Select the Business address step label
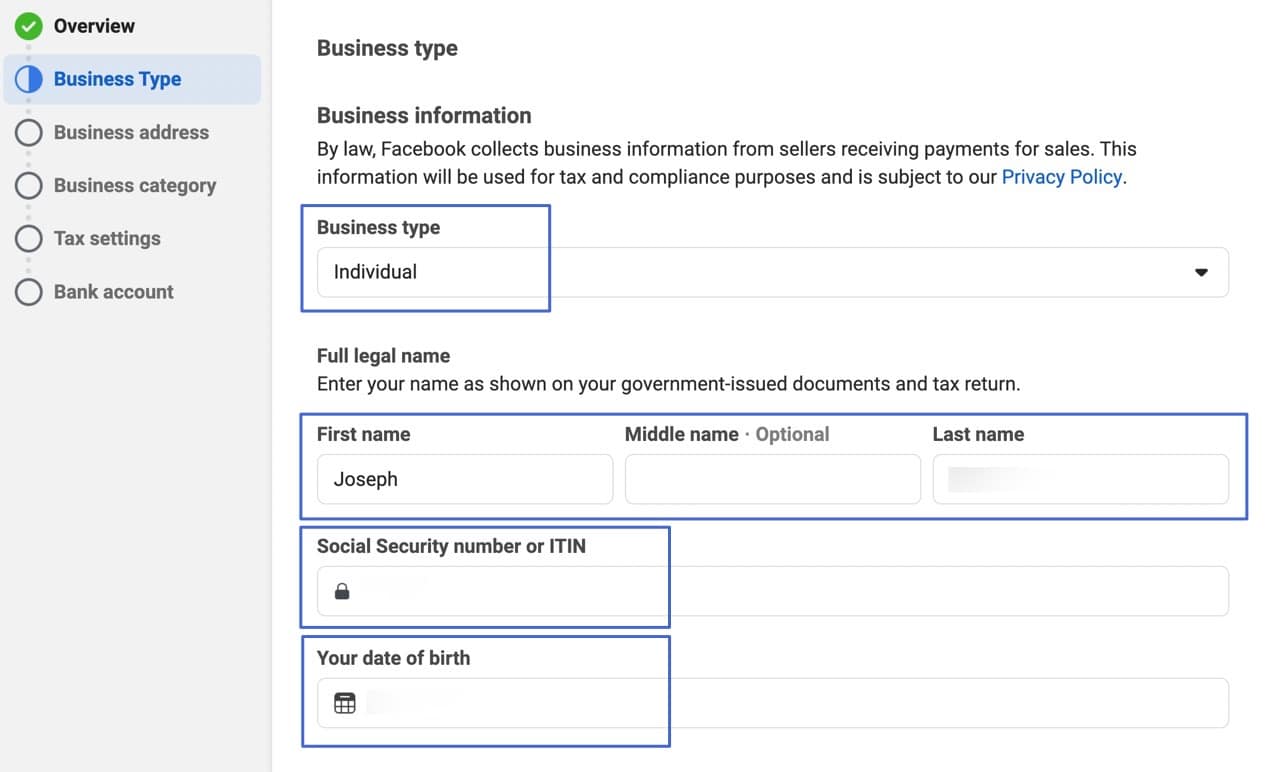Screen dimensions: 1269x772 [131, 132]
